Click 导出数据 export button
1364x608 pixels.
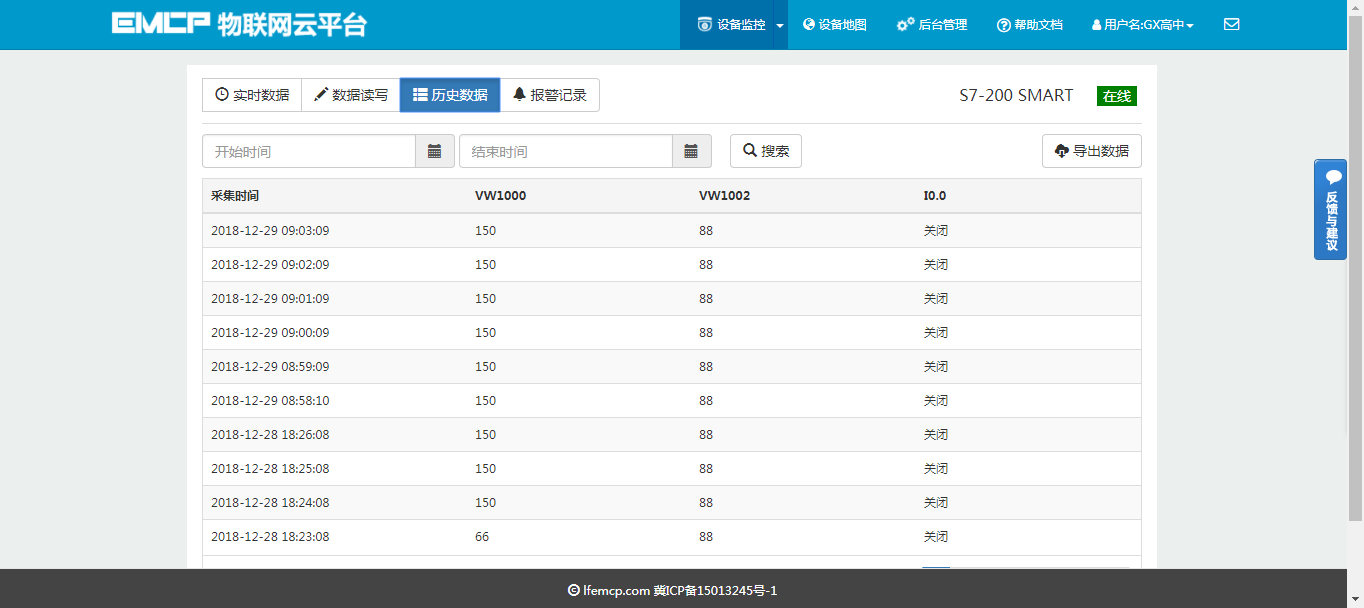1092,151
